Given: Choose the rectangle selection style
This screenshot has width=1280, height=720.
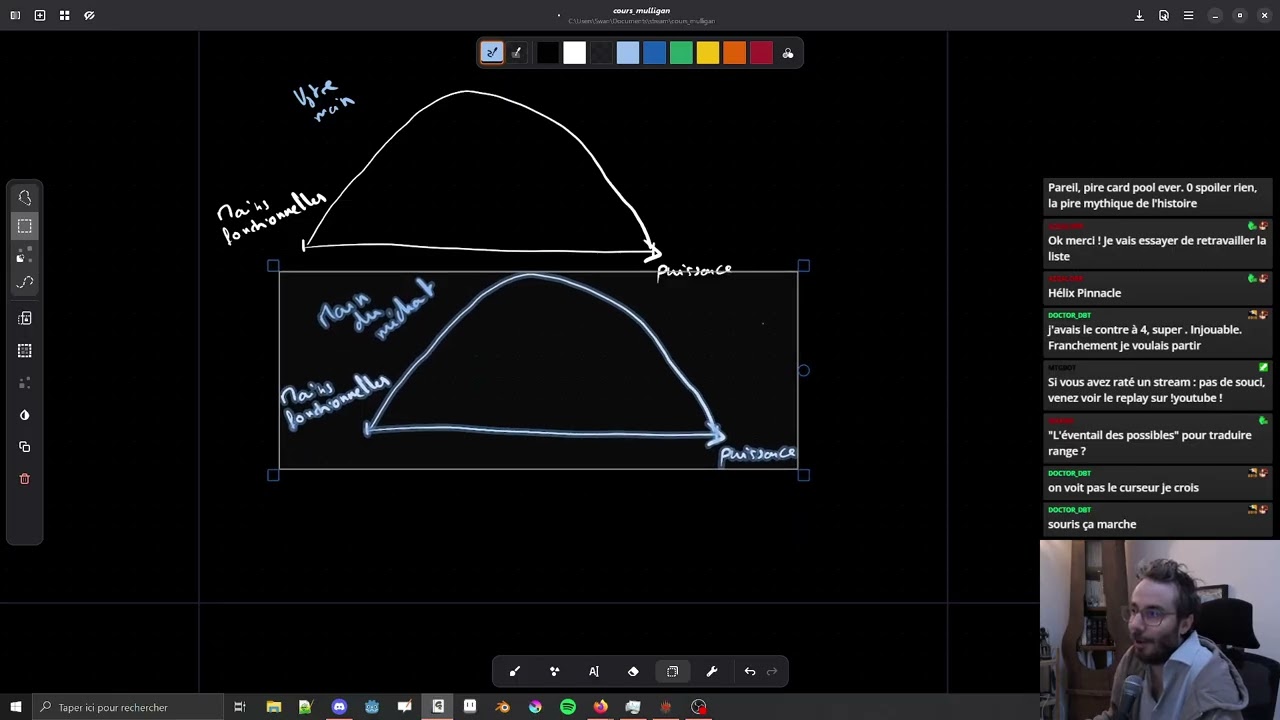Looking at the screenshot, I should coord(25,227).
